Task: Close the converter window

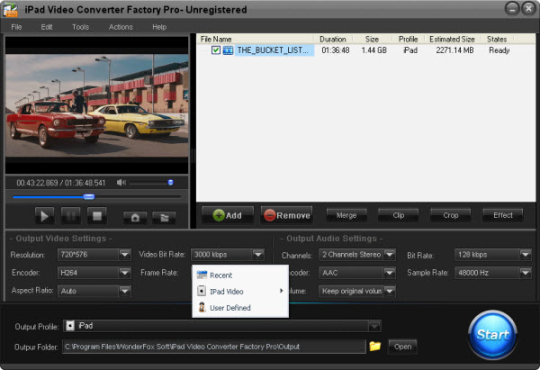Action: click(x=528, y=8)
